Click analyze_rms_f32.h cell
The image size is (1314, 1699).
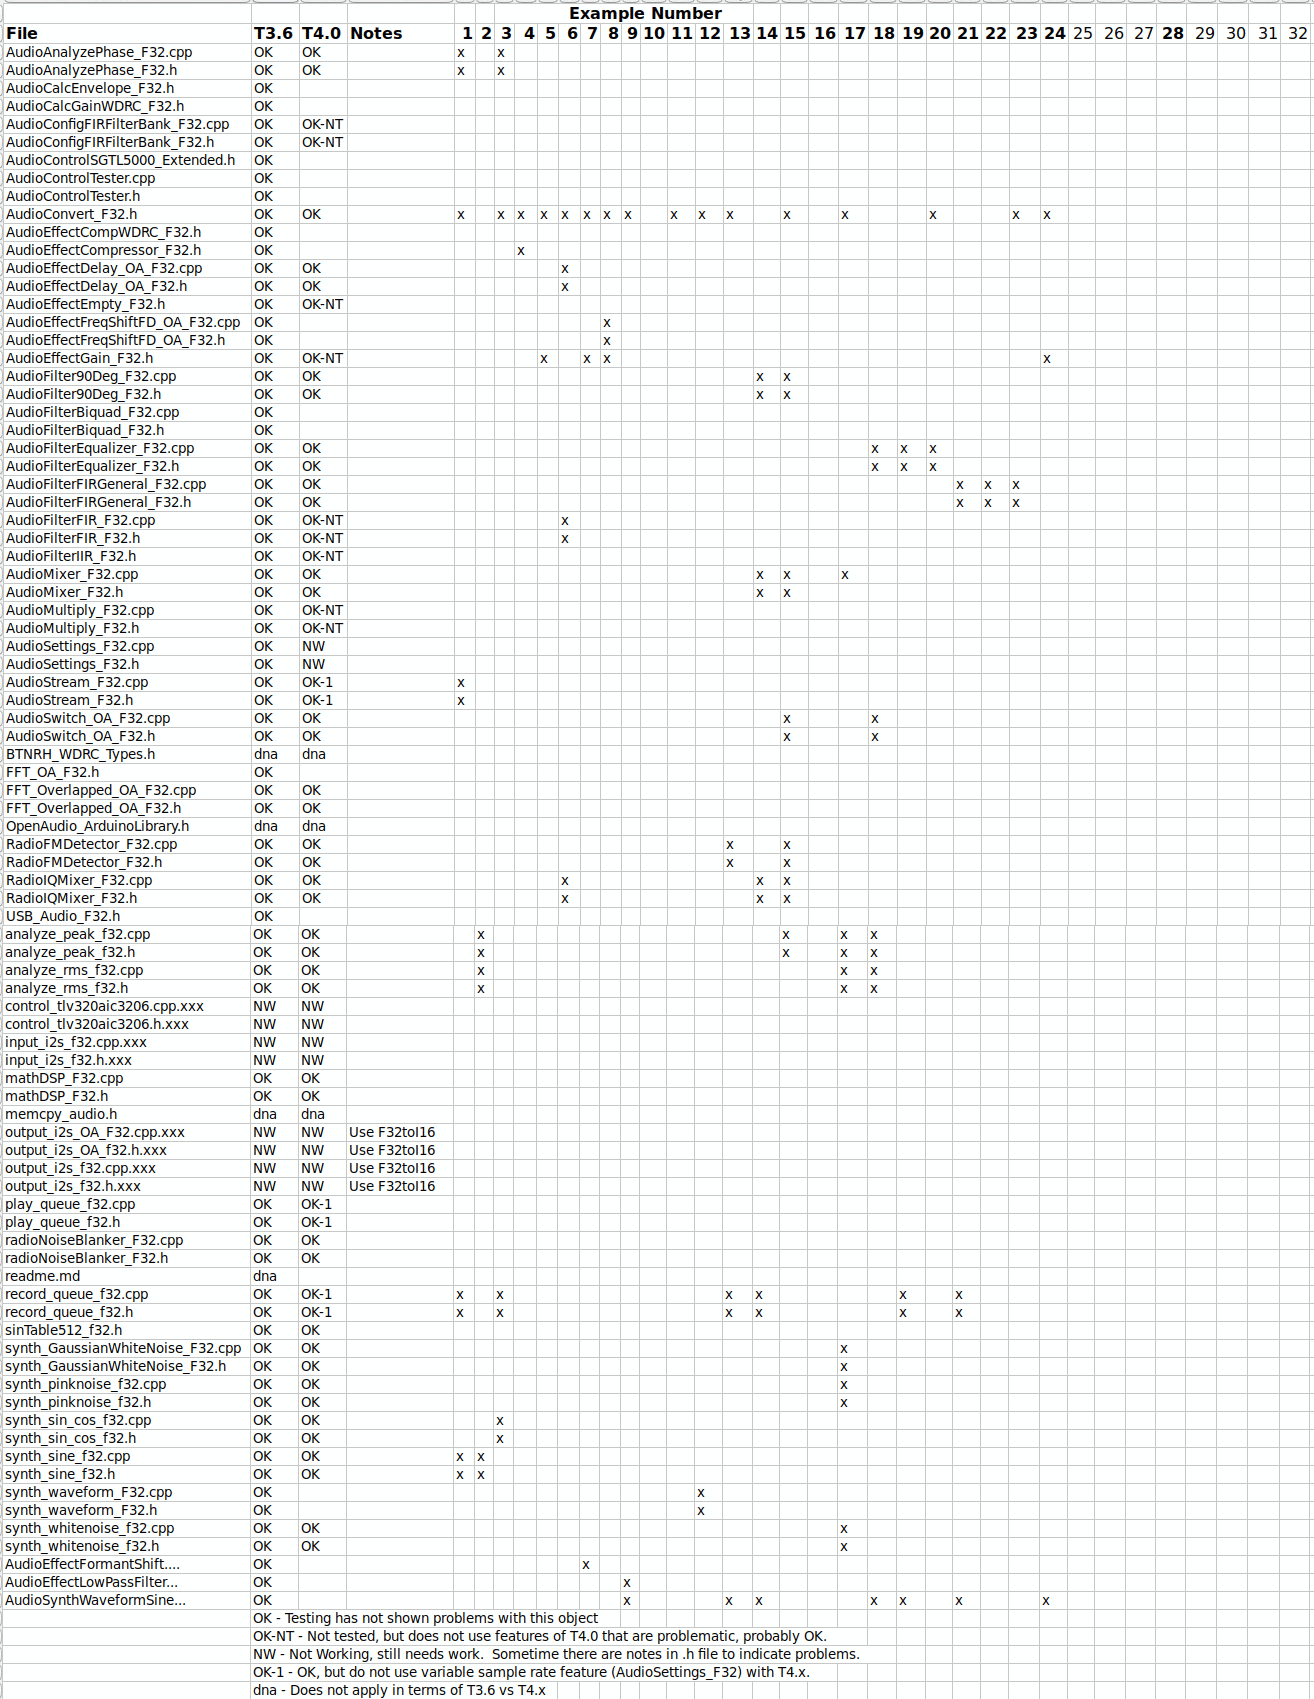coord(126,988)
